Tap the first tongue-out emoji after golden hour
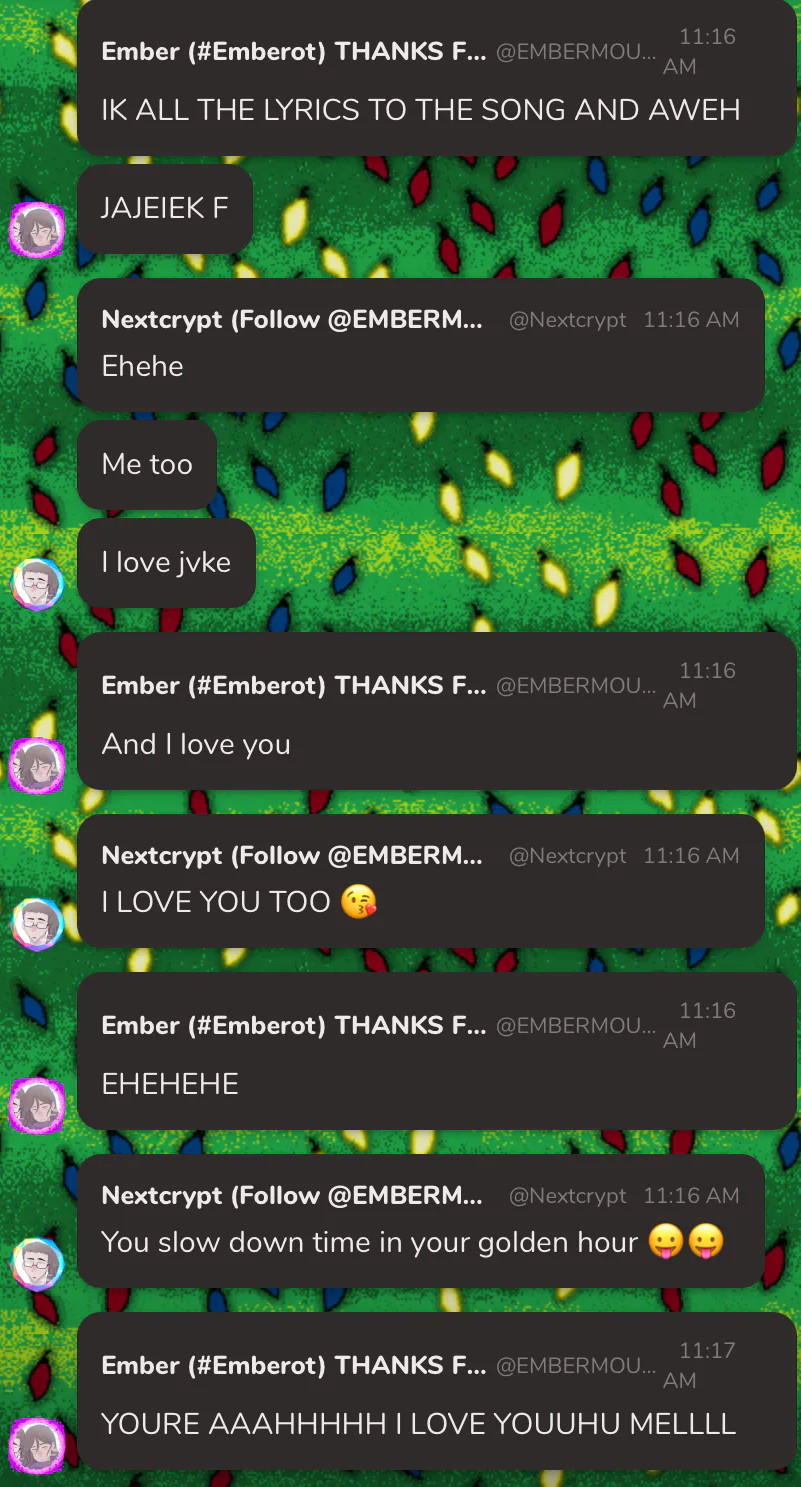801x1487 pixels. pyautogui.click(x=665, y=1242)
